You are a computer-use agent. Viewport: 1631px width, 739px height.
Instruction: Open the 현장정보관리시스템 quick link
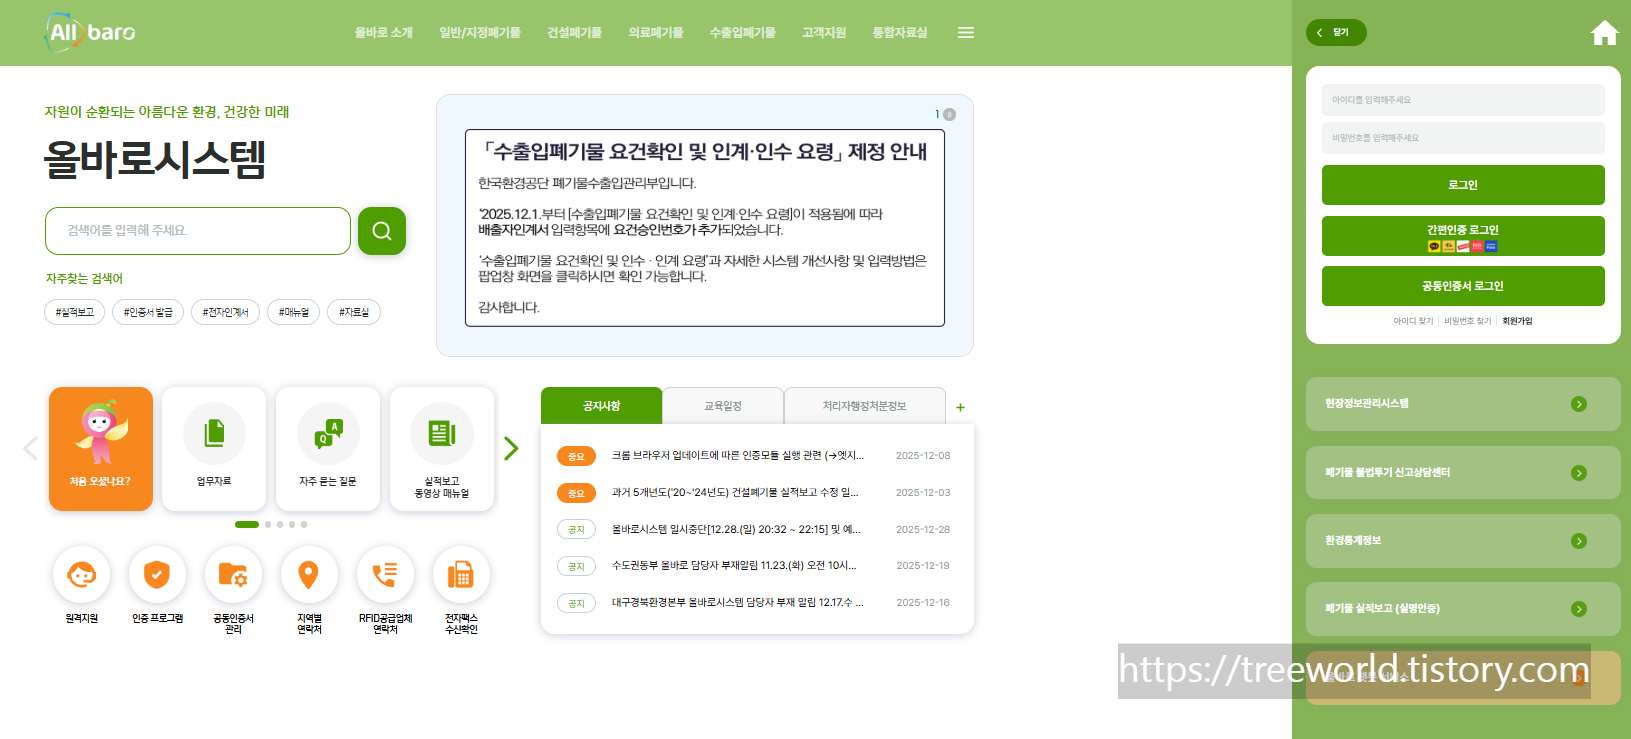(x=1463, y=404)
